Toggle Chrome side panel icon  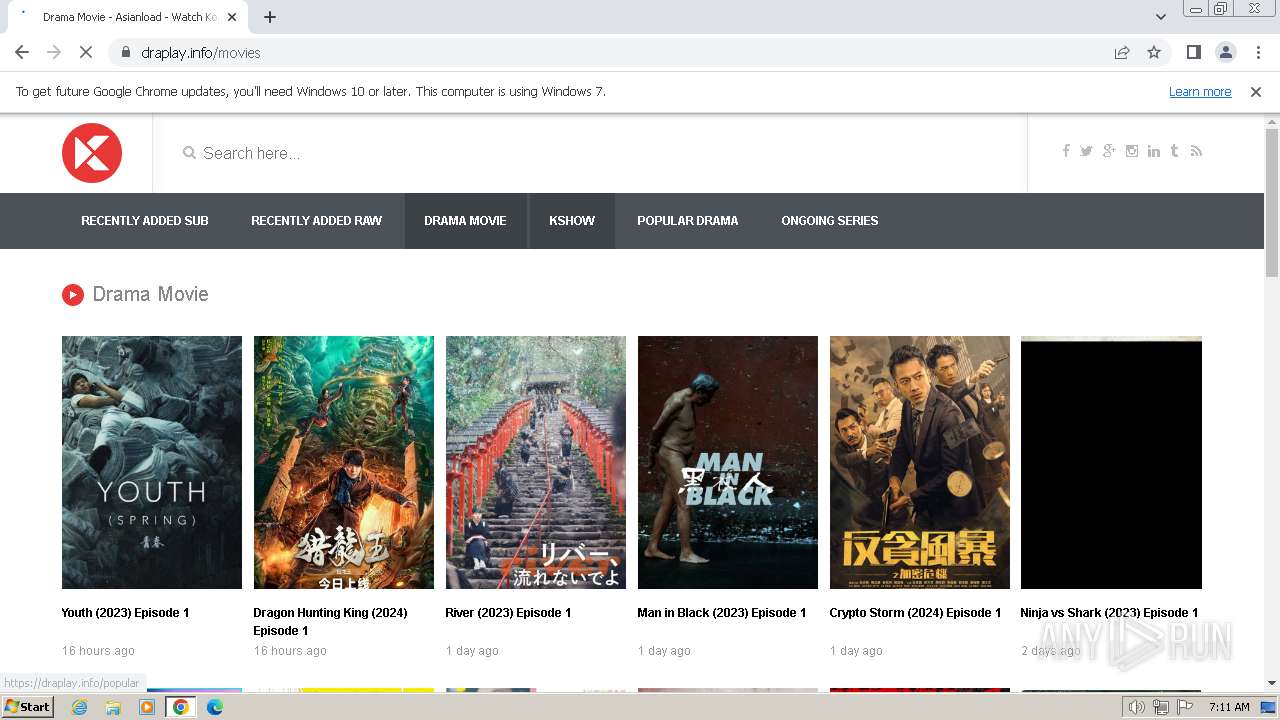[x=1193, y=53]
